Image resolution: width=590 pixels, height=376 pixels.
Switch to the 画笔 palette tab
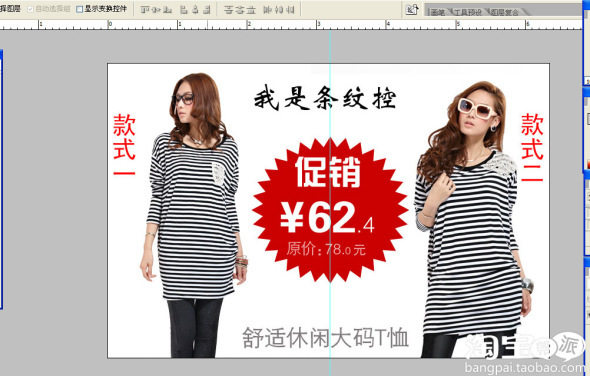point(437,12)
